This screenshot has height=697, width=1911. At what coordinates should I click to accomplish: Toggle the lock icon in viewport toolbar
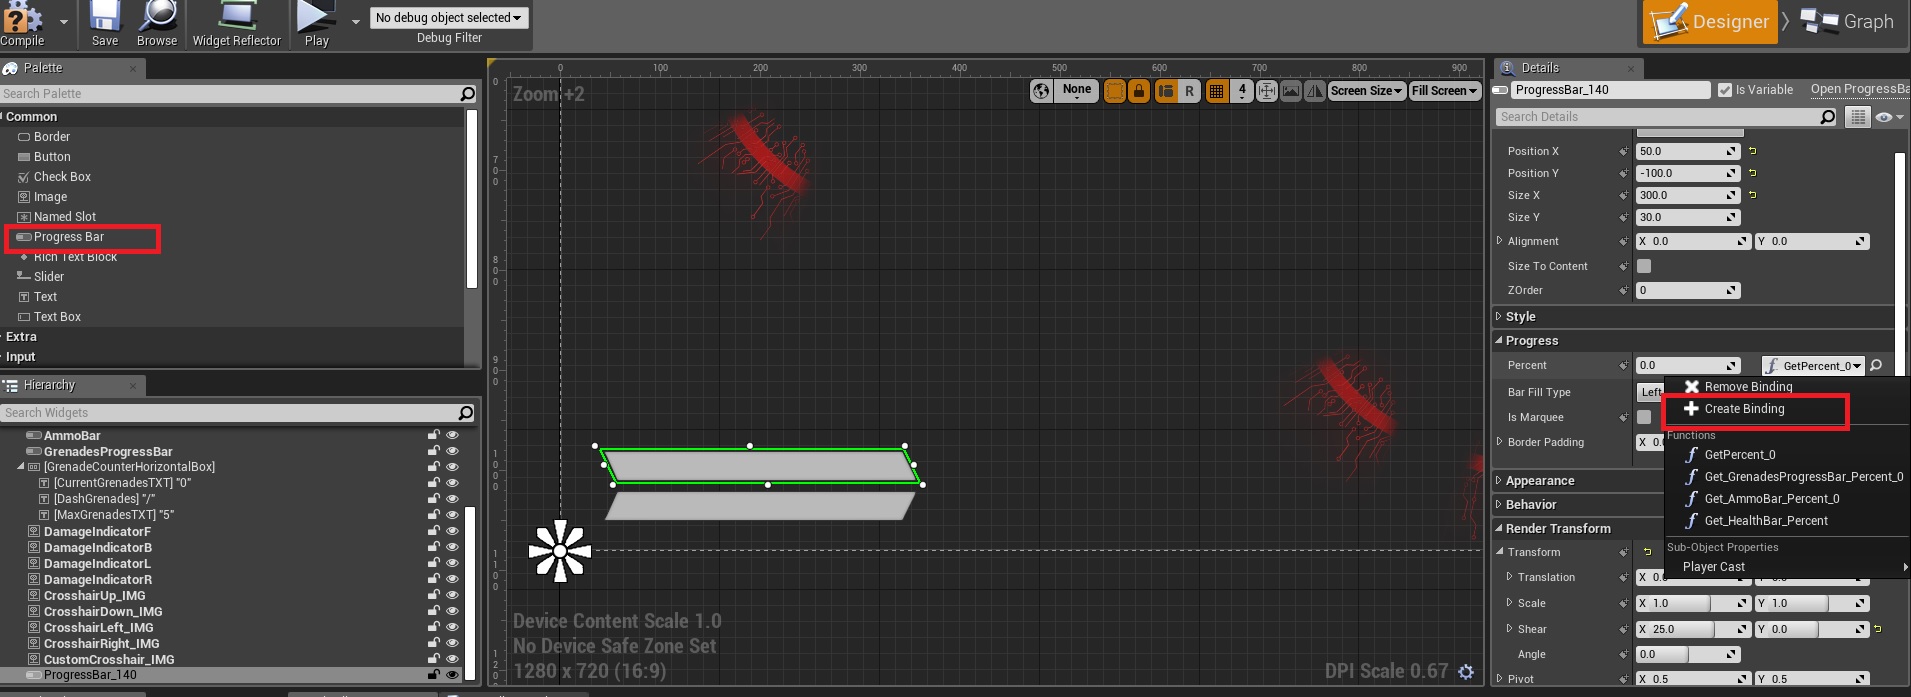[1139, 91]
